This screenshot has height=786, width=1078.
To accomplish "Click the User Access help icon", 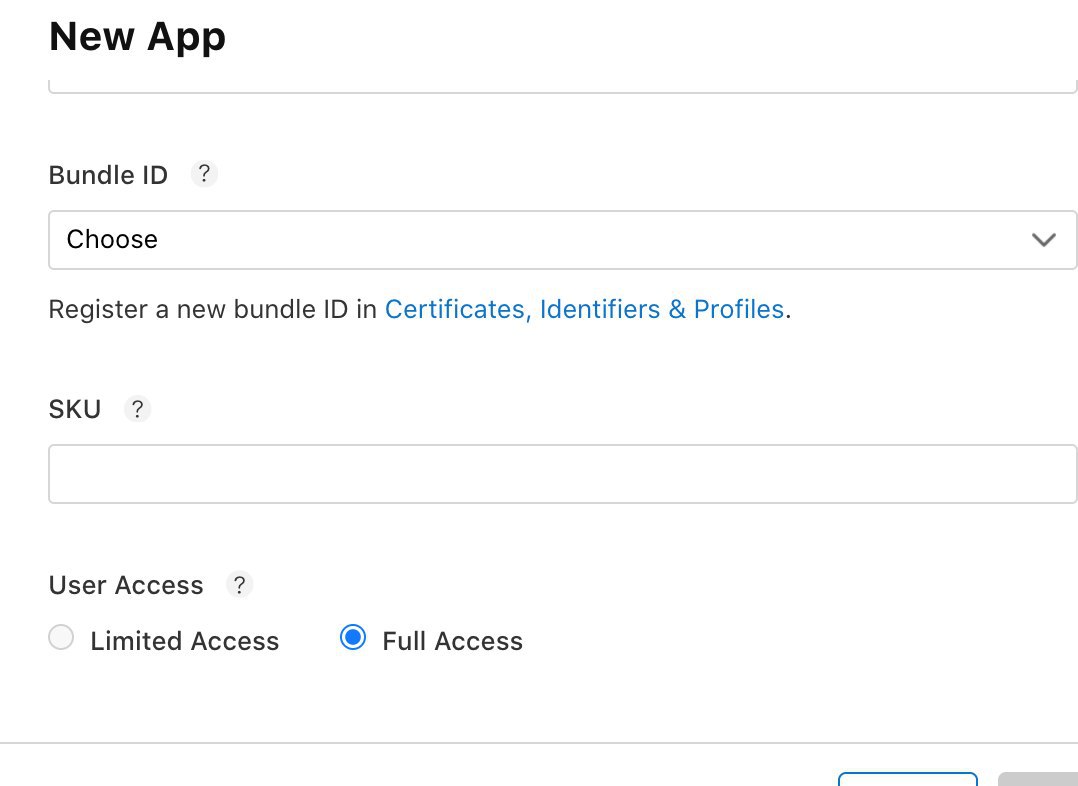I will click(239, 585).
